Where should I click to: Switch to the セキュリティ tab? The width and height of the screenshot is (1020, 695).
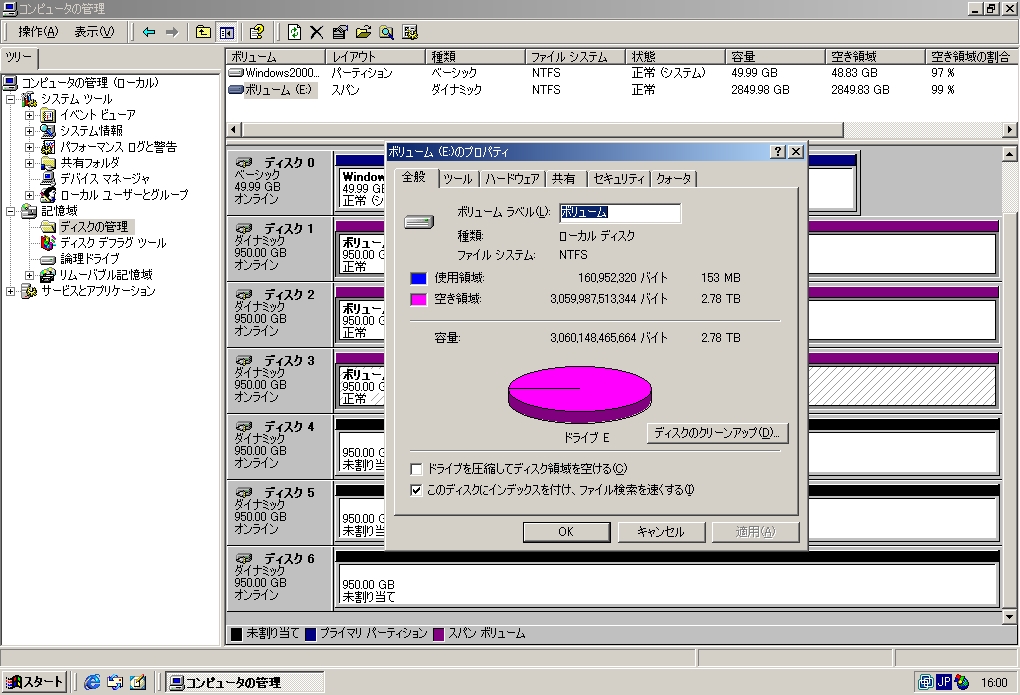(617, 179)
